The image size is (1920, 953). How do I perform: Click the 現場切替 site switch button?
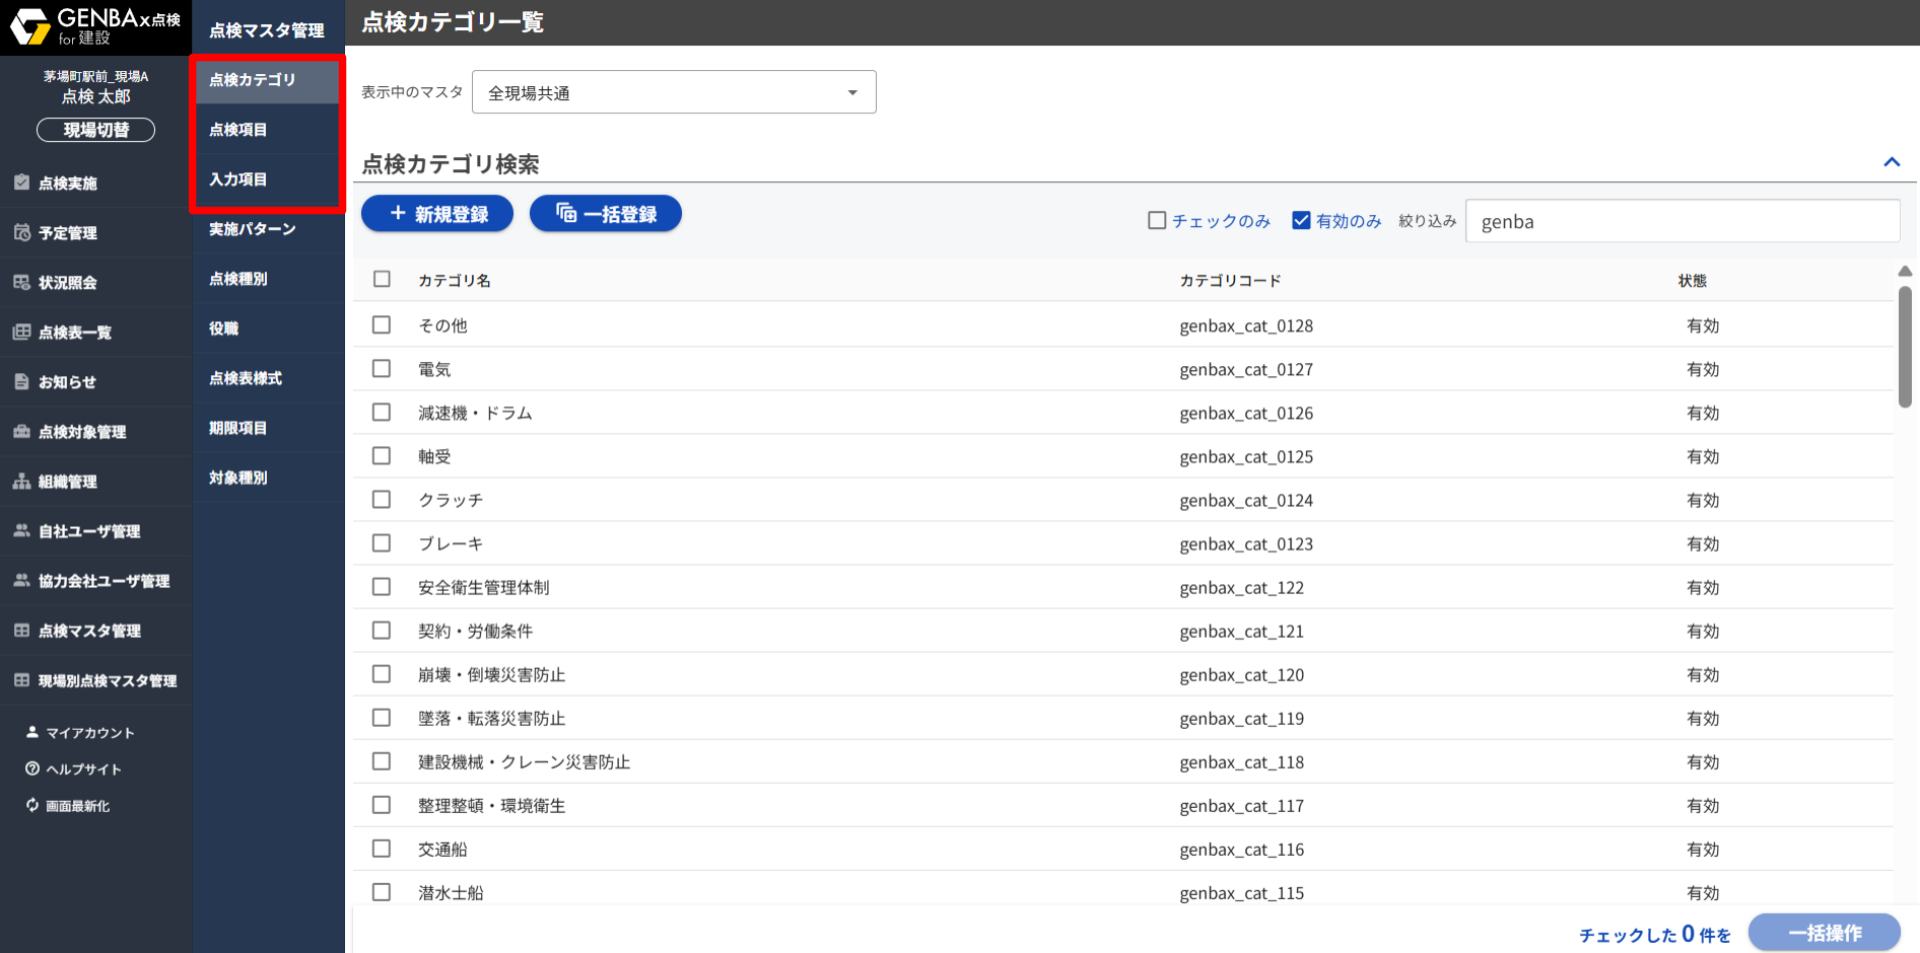(96, 130)
